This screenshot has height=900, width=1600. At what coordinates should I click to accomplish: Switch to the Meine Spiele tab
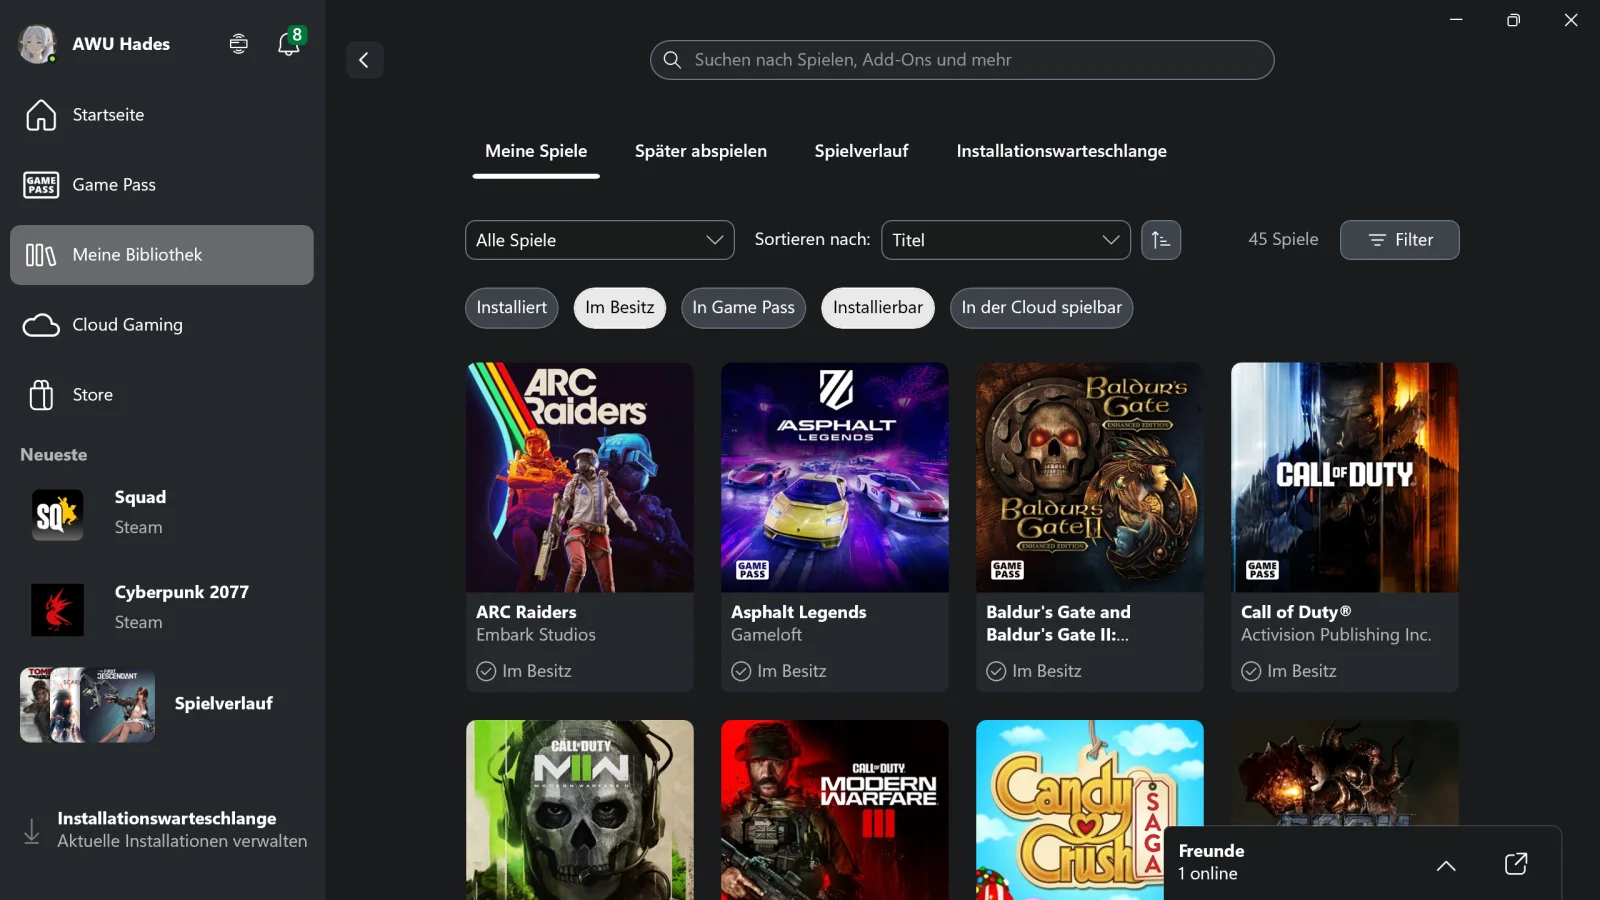click(x=536, y=152)
